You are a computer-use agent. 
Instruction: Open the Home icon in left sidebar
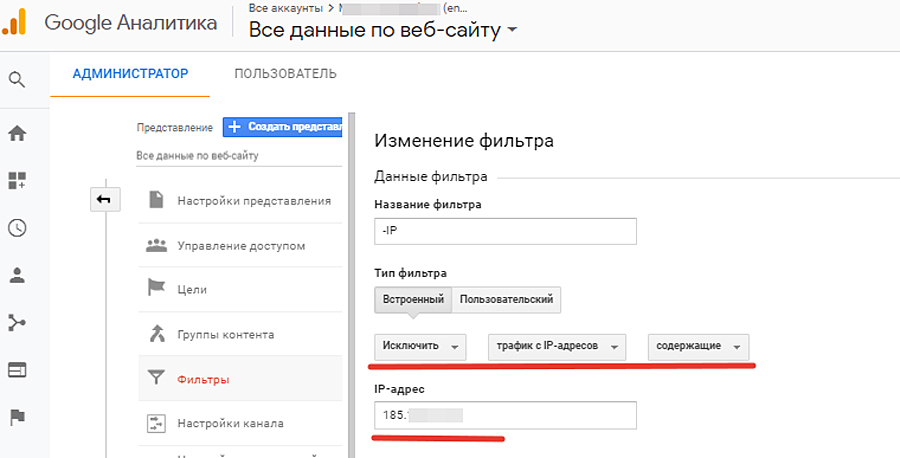coord(17,133)
